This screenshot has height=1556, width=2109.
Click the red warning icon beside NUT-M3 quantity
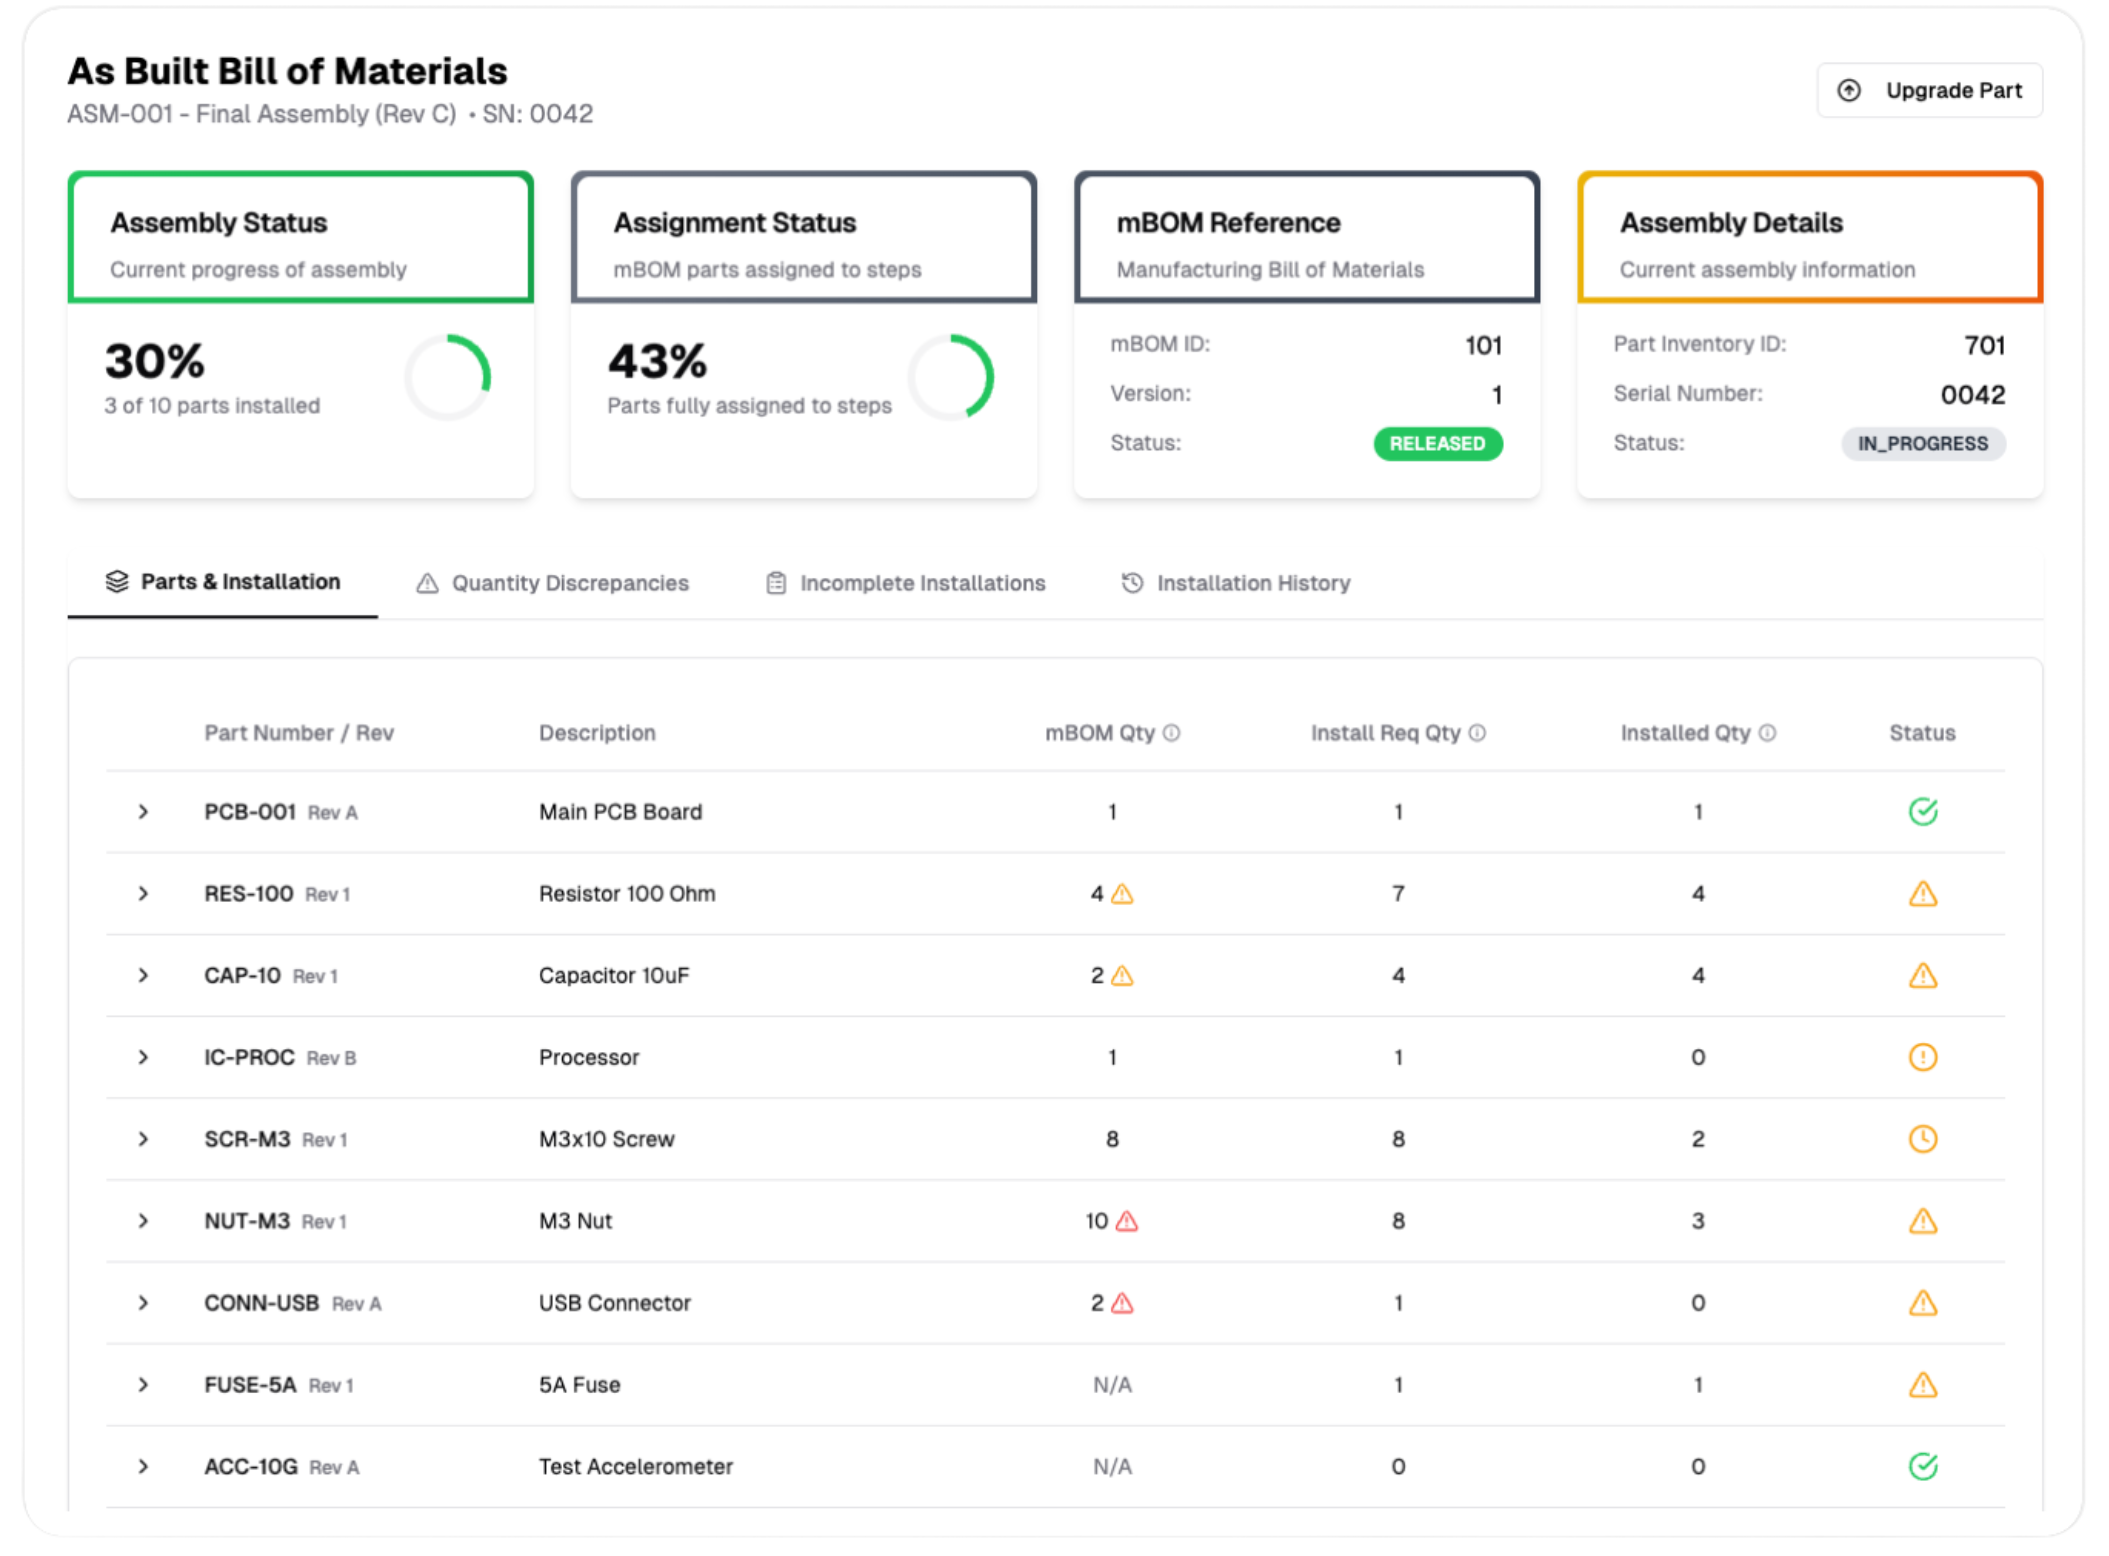pos(1127,1221)
